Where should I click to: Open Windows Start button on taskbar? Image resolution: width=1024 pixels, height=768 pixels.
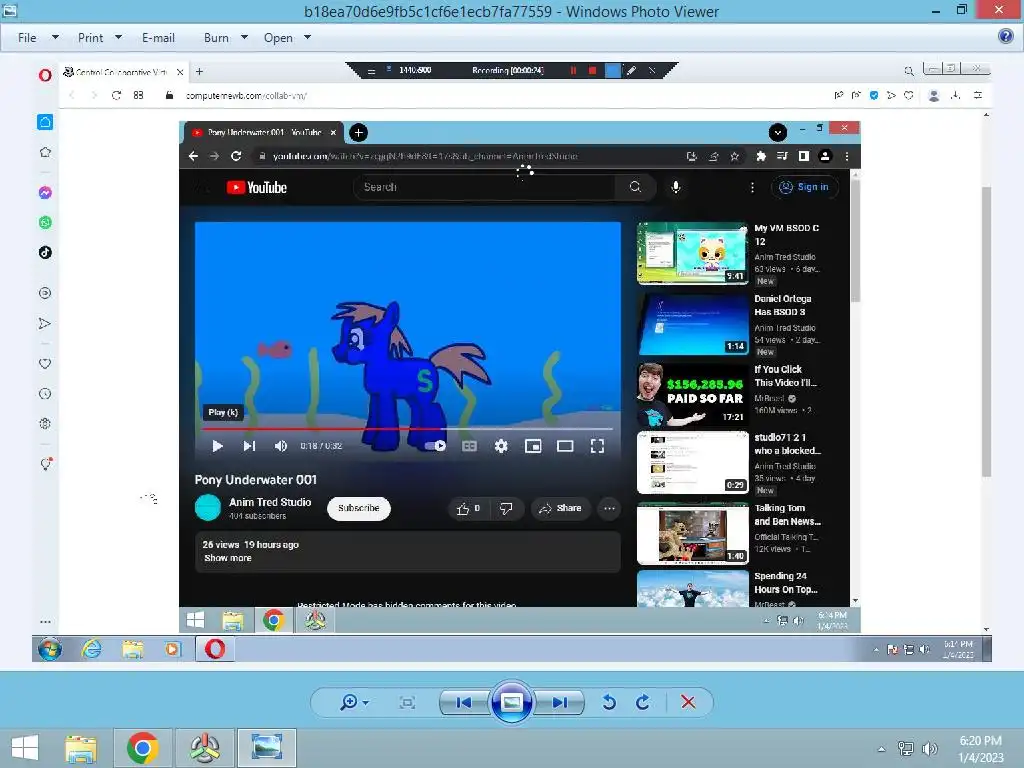click(25, 748)
